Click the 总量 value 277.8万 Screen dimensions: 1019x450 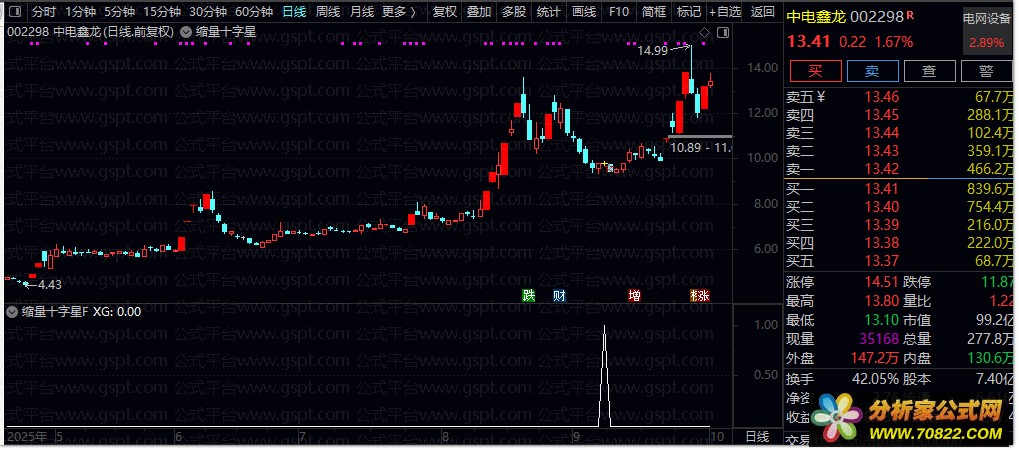990,339
